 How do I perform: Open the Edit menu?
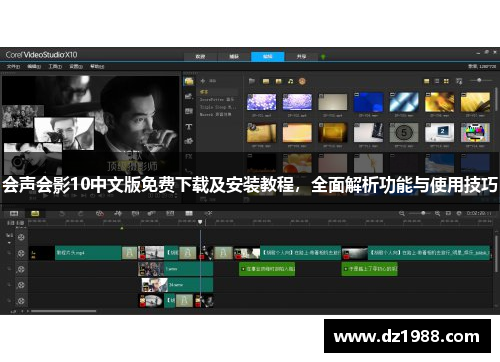coord(34,66)
